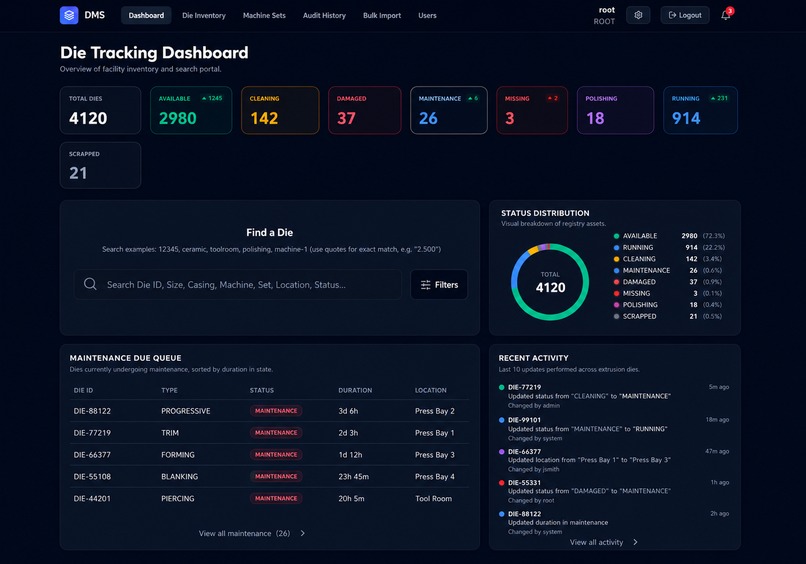Screen dimensions: 806x564
Task: Click the DMS stacked-layers logo icon
Action: click(69, 15)
